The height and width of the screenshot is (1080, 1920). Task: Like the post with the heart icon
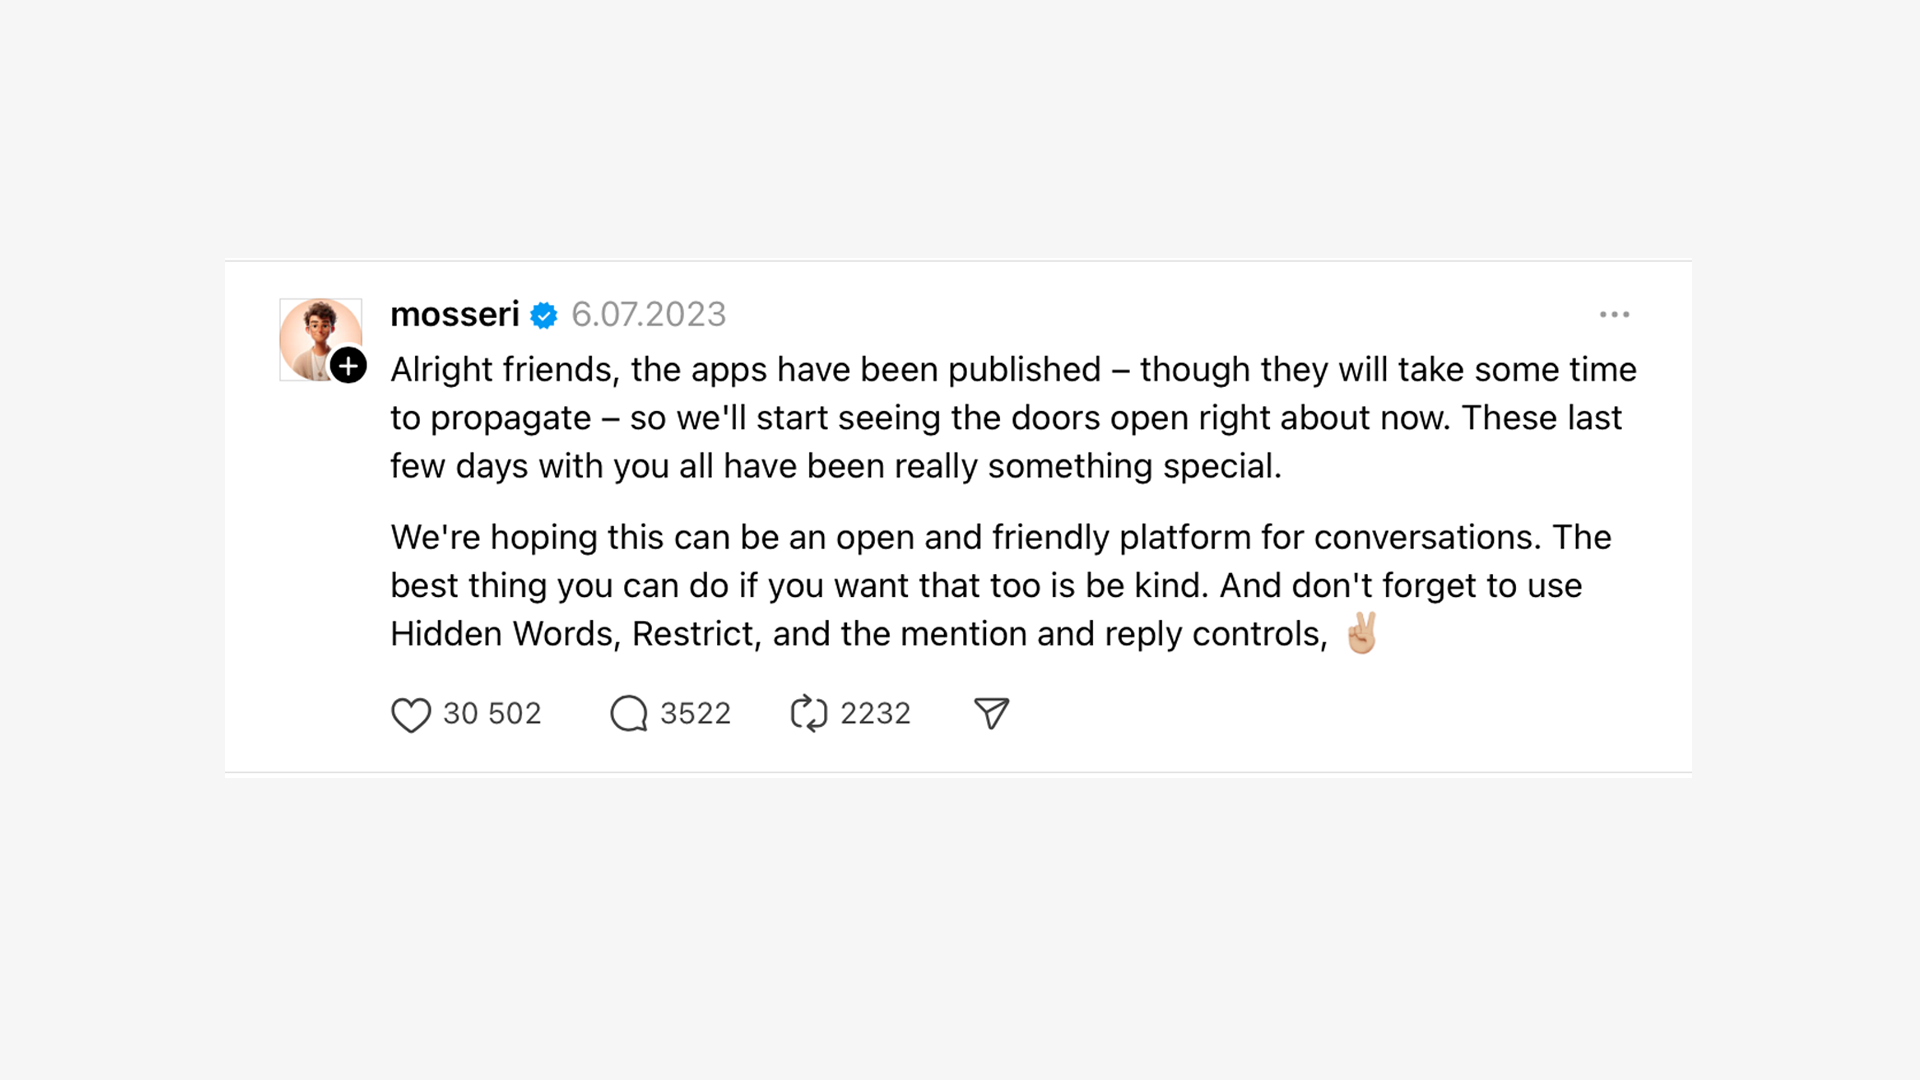click(x=410, y=714)
